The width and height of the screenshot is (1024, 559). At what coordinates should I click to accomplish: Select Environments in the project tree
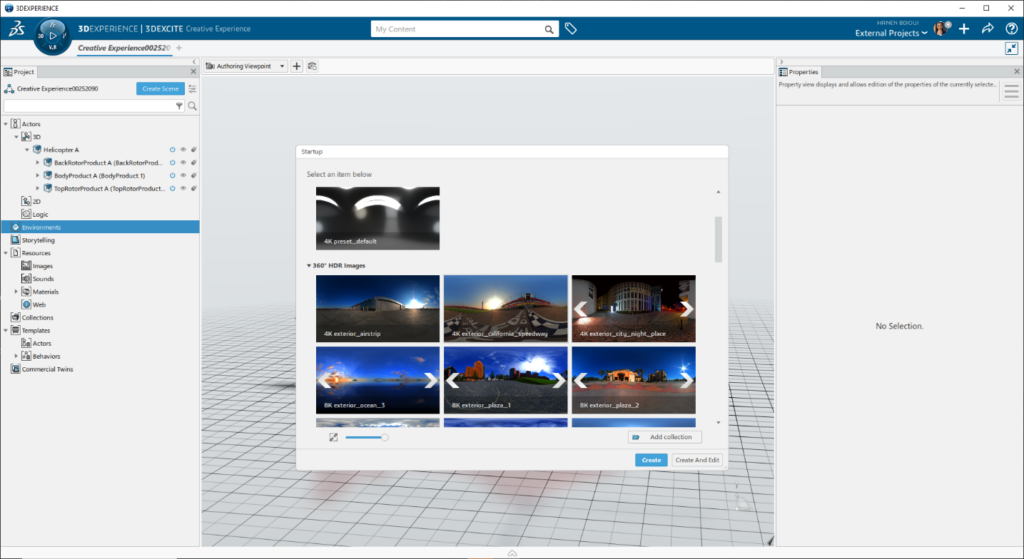[x=100, y=227]
